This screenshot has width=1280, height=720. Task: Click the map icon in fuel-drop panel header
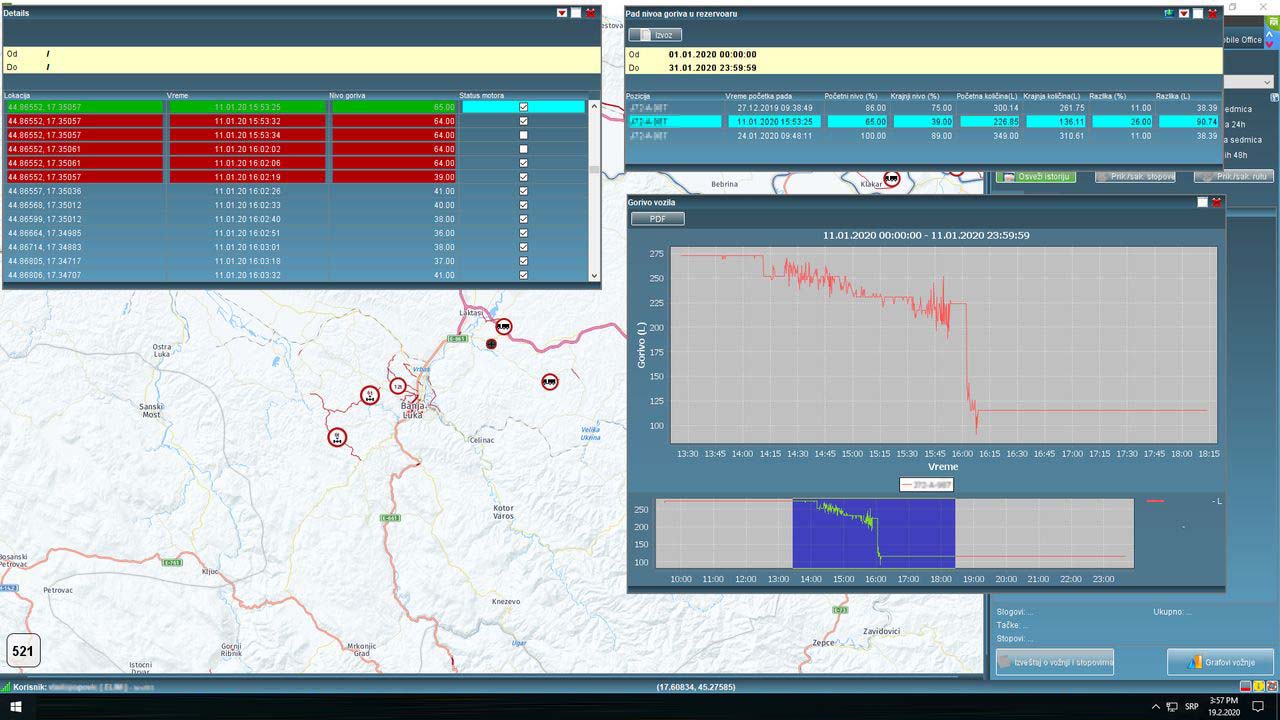[1168, 13]
